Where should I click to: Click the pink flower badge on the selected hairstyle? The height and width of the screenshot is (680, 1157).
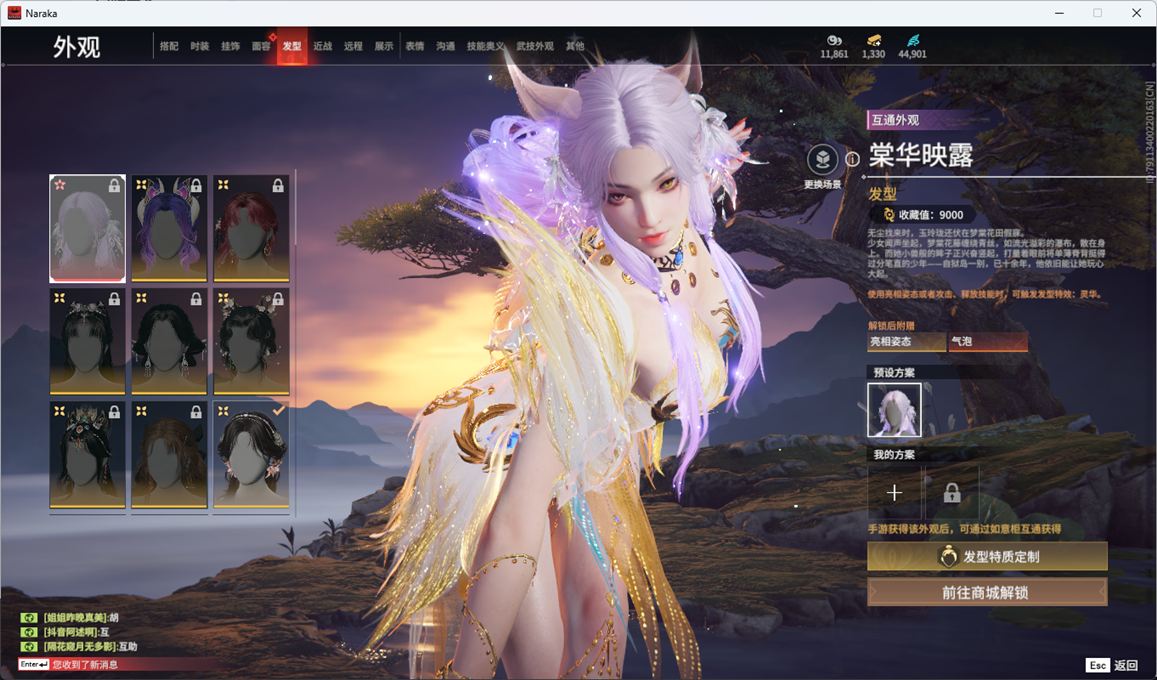[60, 184]
